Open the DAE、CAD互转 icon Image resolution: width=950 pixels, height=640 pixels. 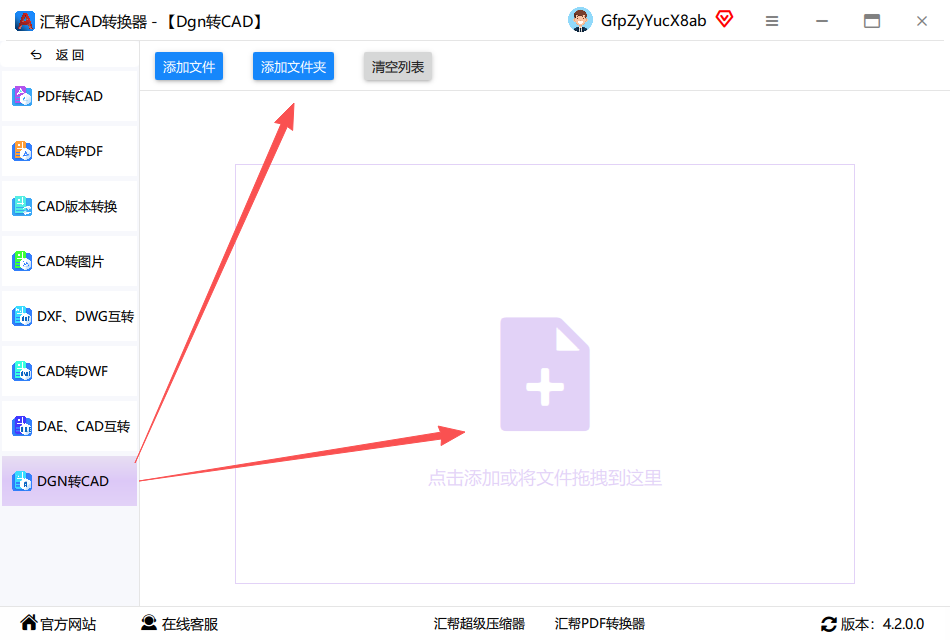tap(22, 426)
